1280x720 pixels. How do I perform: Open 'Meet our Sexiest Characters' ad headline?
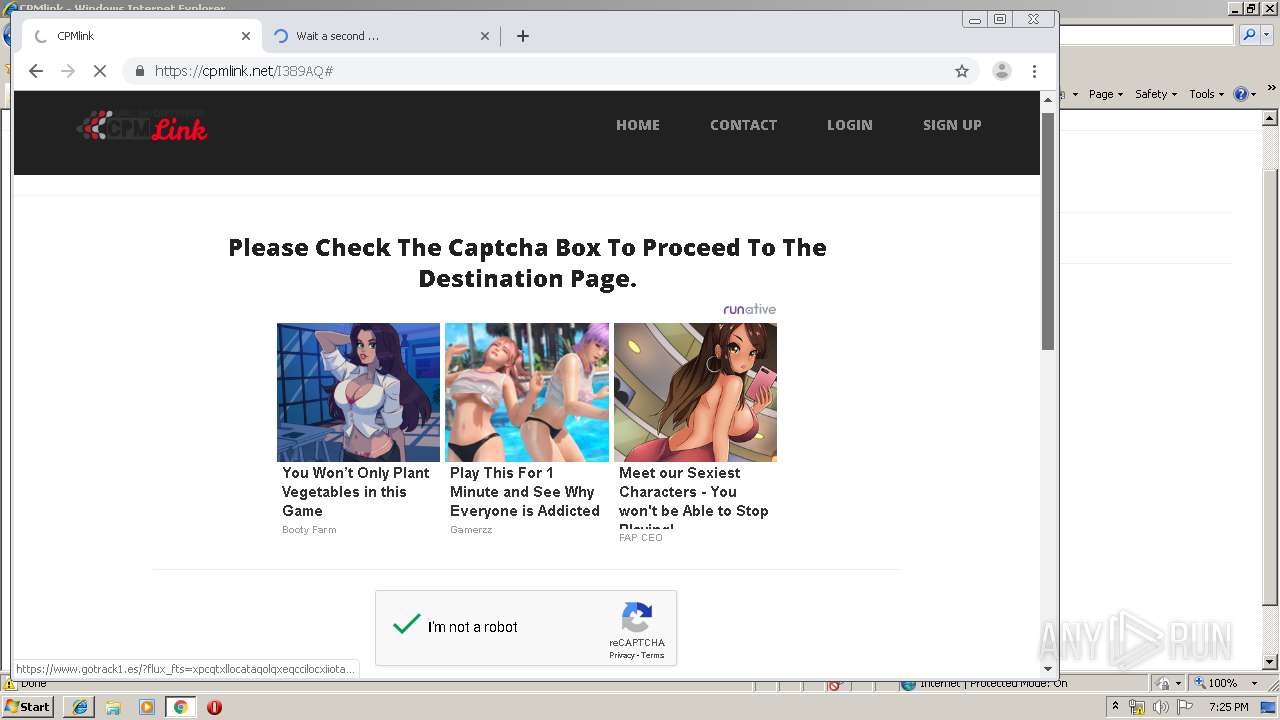[x=693, y=496]
